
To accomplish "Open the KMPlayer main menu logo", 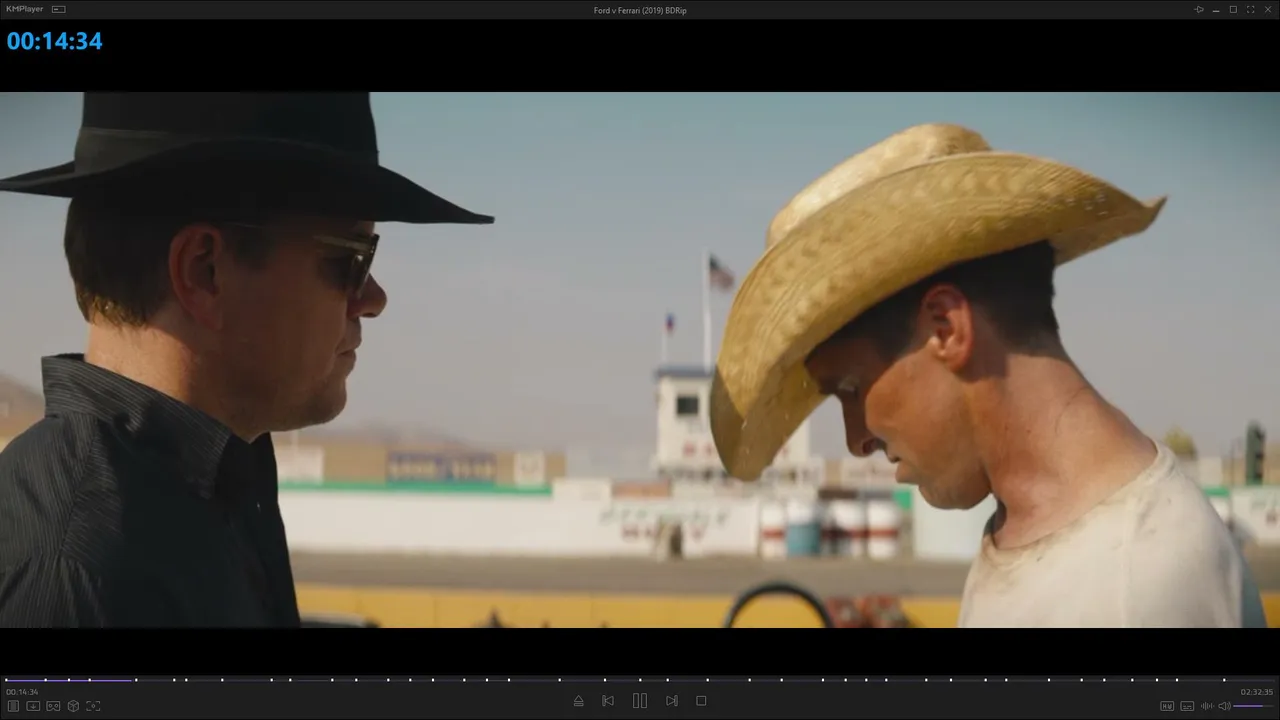I will 25,9.
